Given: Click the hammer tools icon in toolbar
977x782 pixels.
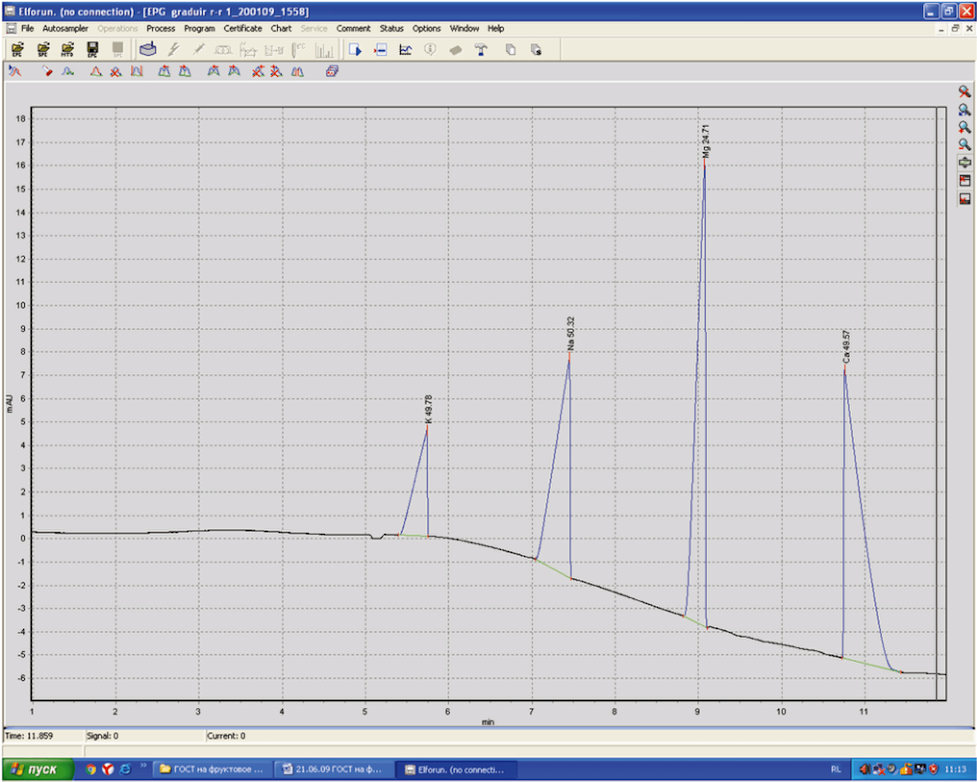Looking at the screenshot, I should tap(480, 49).
